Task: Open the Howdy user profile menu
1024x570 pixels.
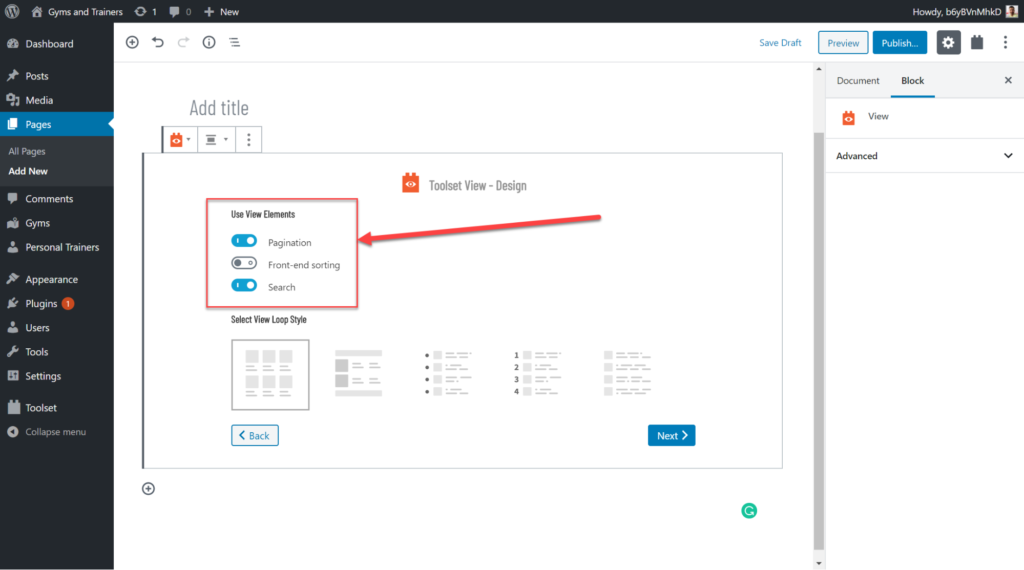Action: [x=965, y=11]
